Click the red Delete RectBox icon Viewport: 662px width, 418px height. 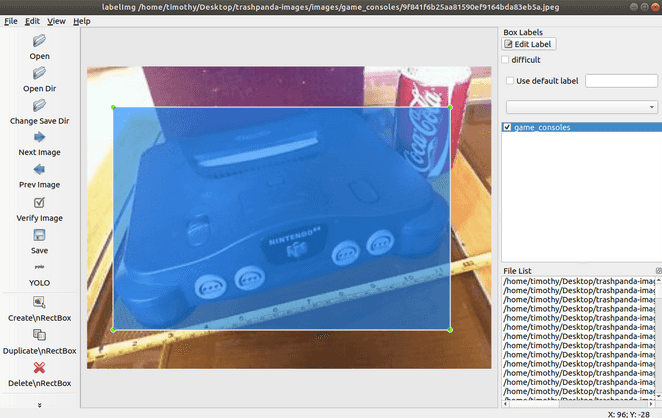pos(39,368)
